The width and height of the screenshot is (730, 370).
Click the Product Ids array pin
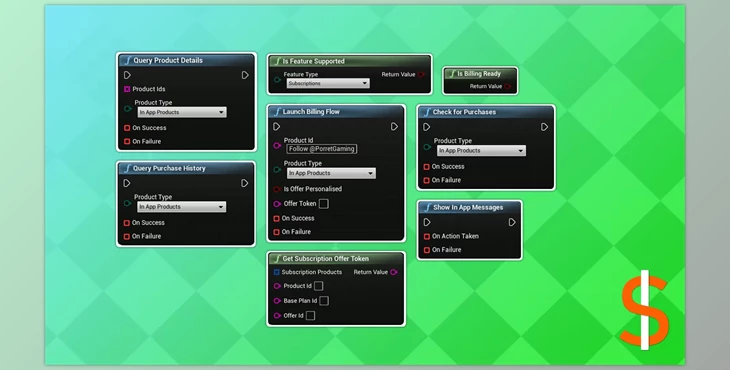127,89
